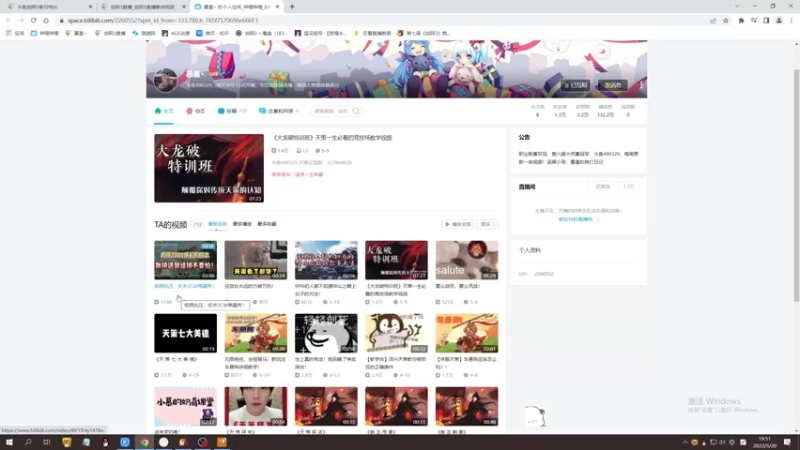Open the Chrome three-dot menu
The height and width of the screenshot is (450, 800).
tap(791, 20)
